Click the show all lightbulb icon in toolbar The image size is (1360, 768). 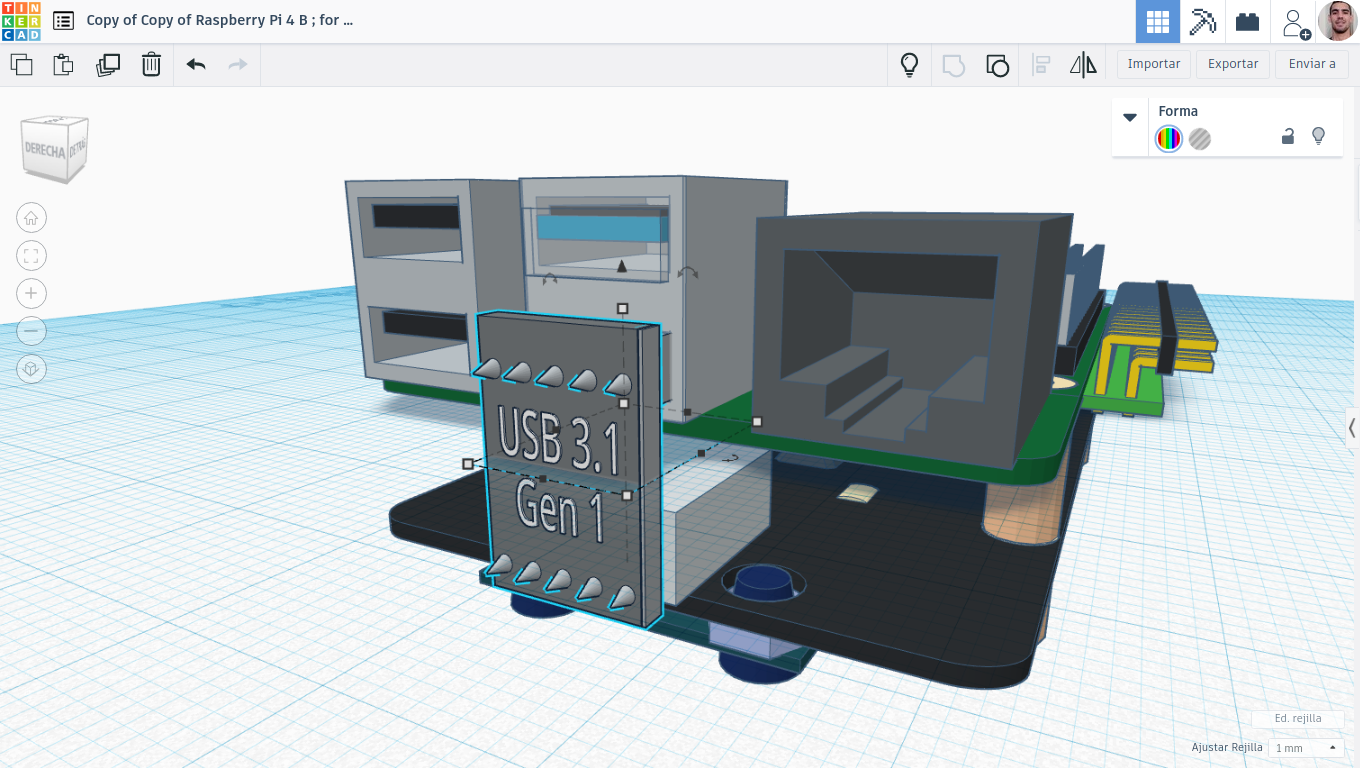click(x=909, y=65)
